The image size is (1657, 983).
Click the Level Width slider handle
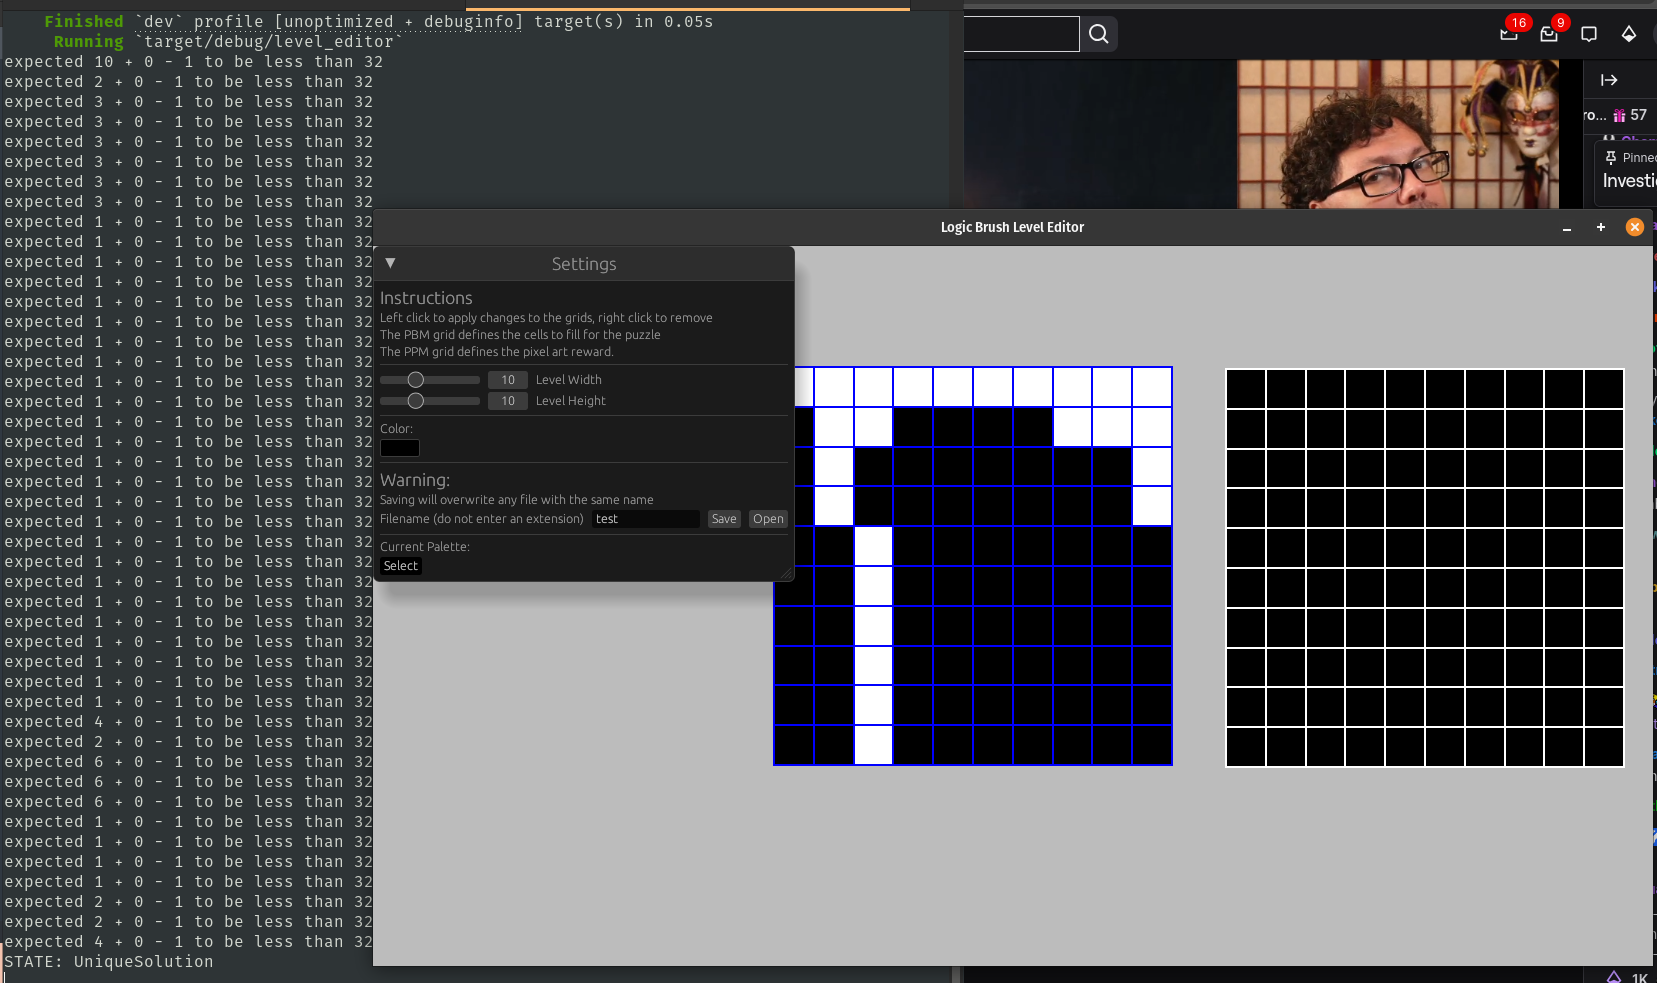(x=416, y=380)
